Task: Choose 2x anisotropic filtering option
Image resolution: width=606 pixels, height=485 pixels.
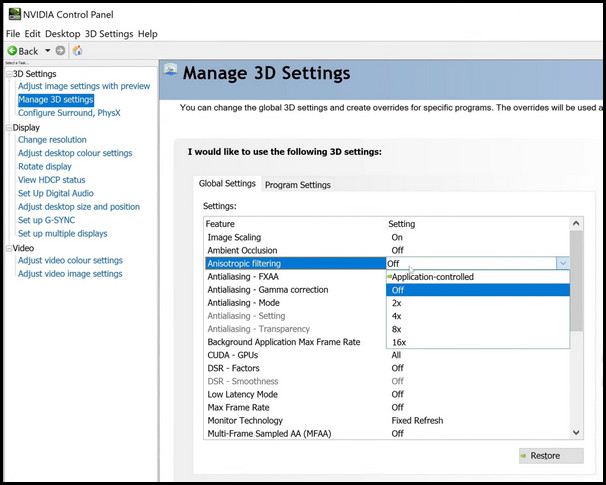Action: [478, 303]
